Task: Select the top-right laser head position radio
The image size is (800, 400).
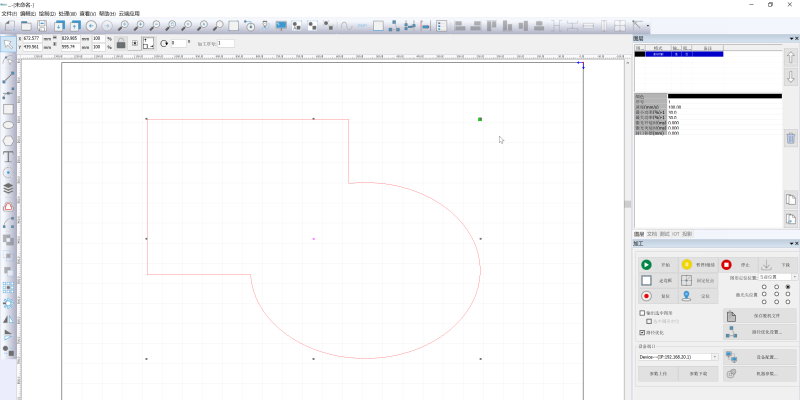Action: click(788, 287)
